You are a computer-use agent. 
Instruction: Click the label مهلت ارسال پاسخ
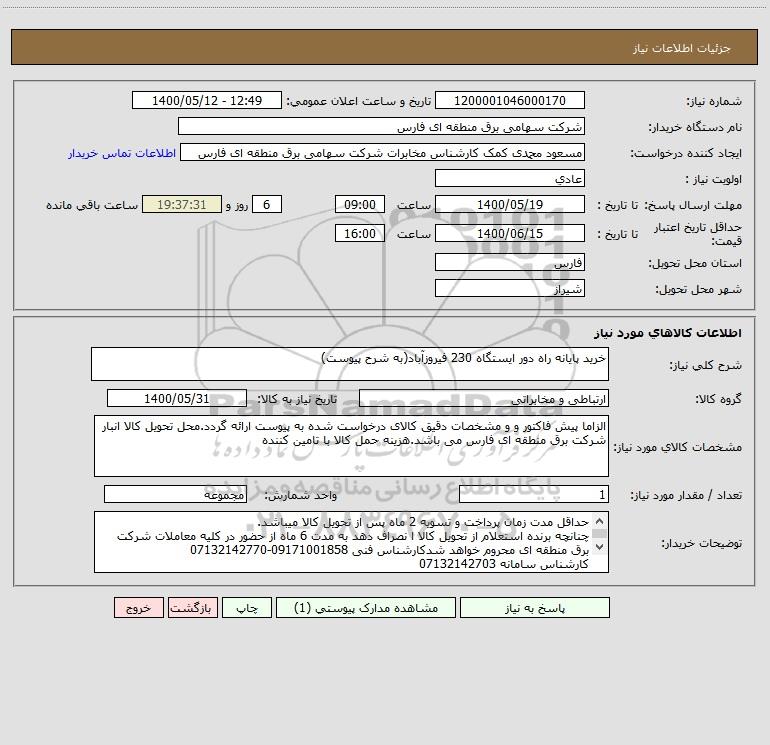(x=693, y=205)
